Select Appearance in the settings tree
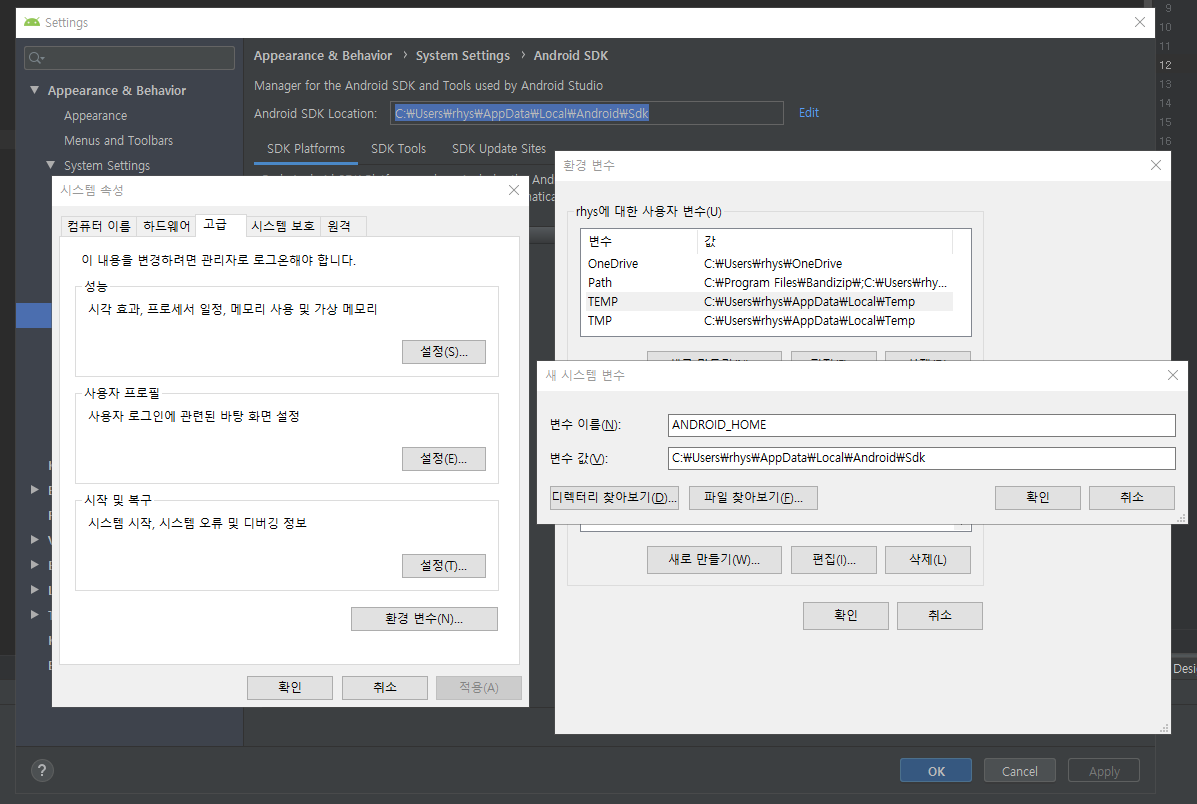 pyautogui.click(x=95, y=115)
